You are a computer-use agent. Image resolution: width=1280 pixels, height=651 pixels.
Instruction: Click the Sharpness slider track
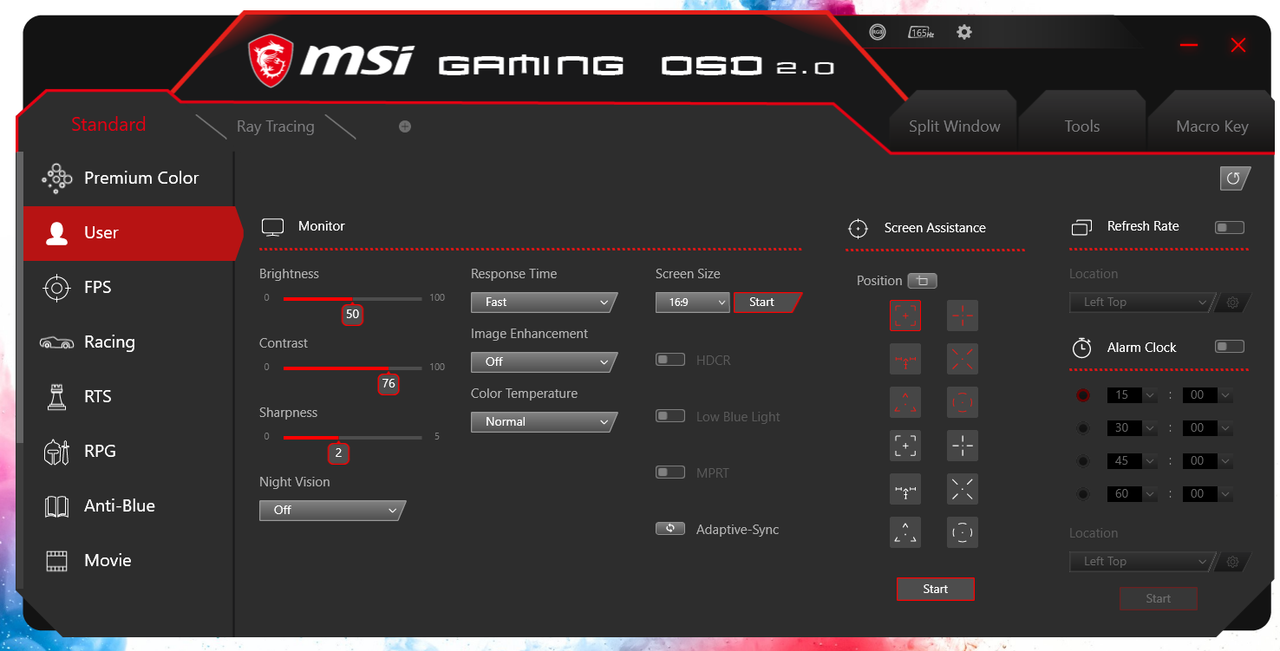pos(352,437)
